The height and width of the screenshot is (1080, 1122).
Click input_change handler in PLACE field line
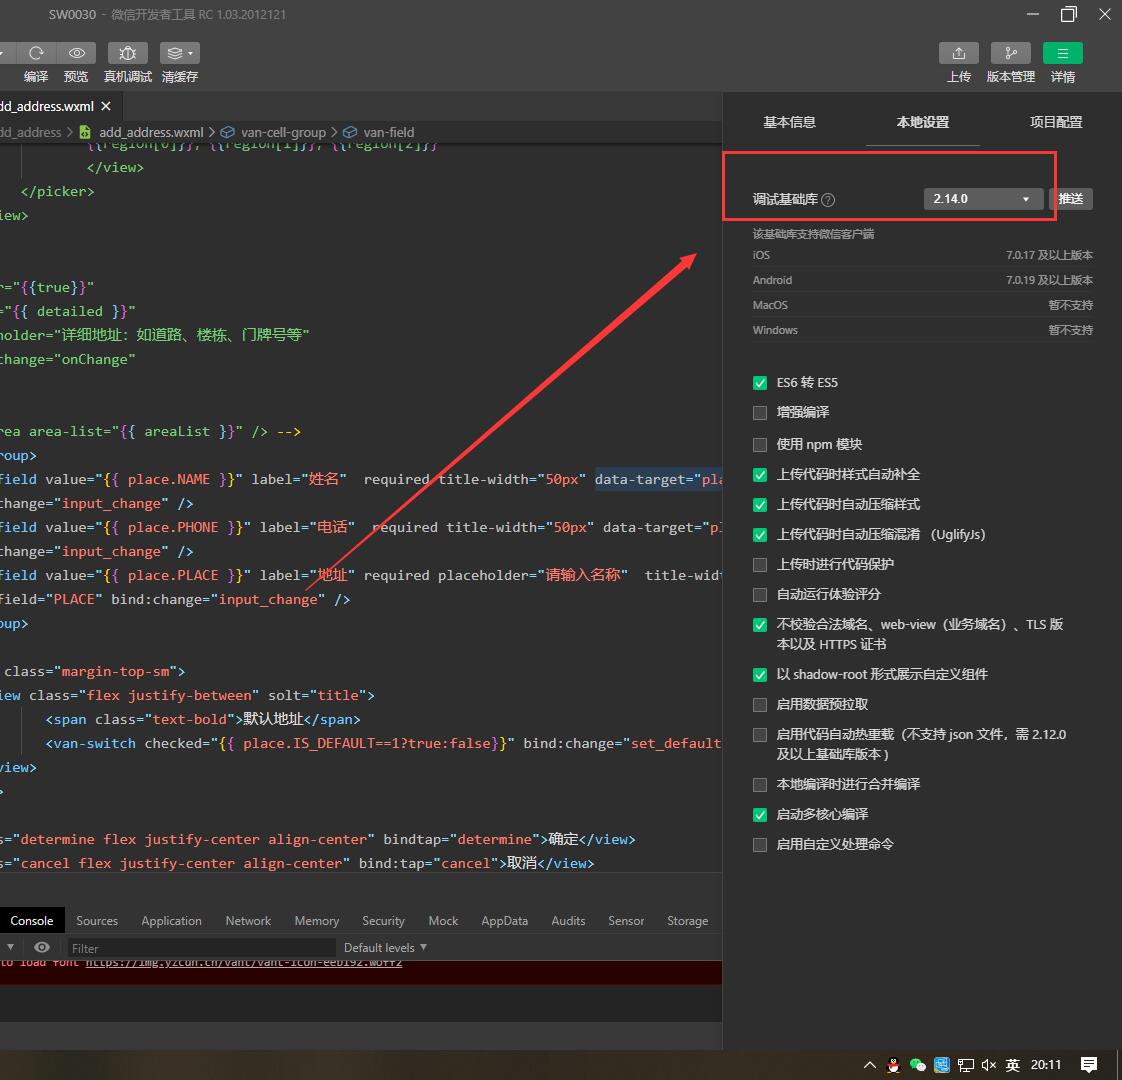point(268,600)
